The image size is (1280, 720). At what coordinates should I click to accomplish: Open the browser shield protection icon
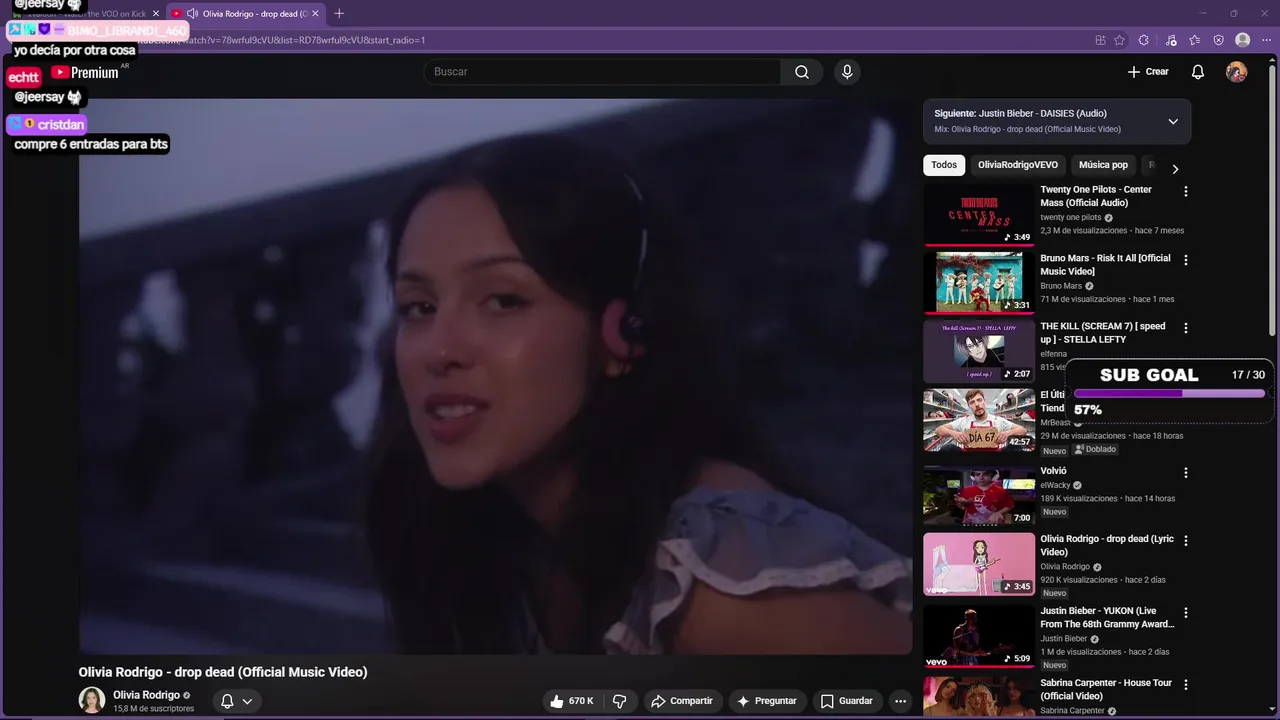(x=1218, y=40)
